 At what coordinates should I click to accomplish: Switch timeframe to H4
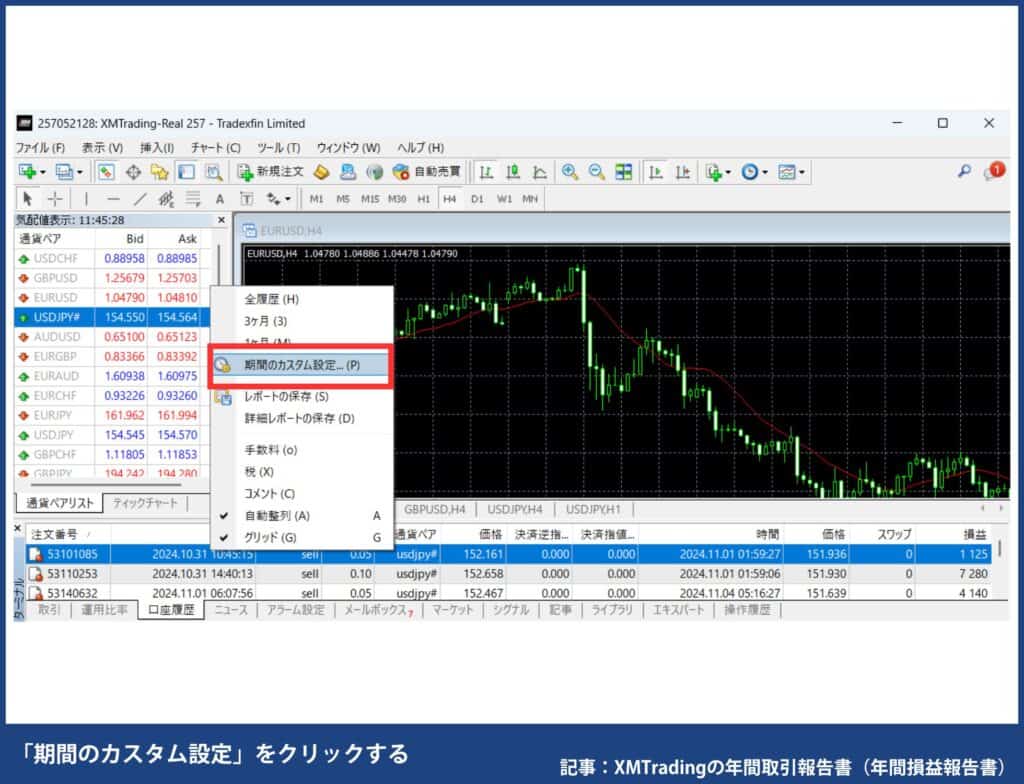(x=449, y=199)
